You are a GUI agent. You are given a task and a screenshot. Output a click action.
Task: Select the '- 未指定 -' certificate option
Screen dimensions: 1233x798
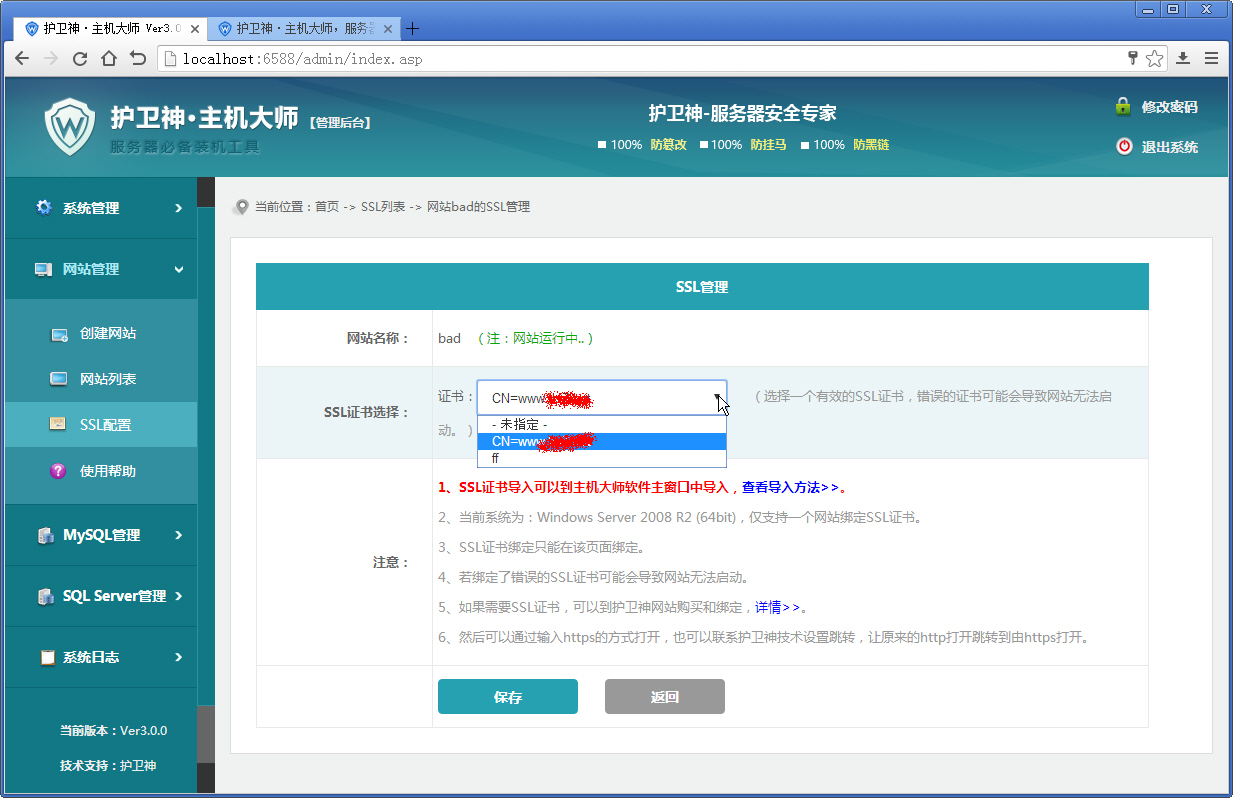602,424
